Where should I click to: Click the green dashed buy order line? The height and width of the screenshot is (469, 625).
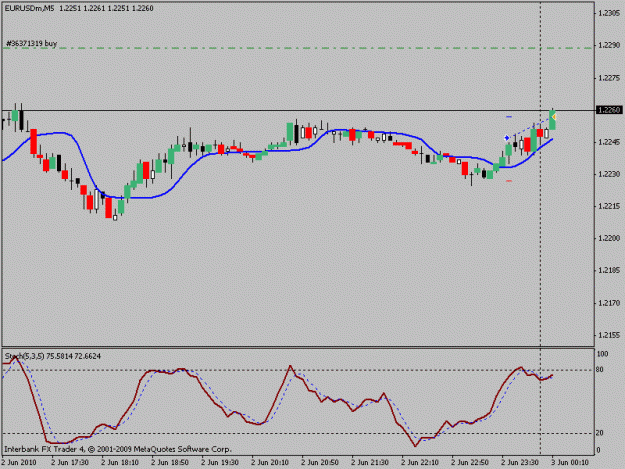click(x=298, y=48)
